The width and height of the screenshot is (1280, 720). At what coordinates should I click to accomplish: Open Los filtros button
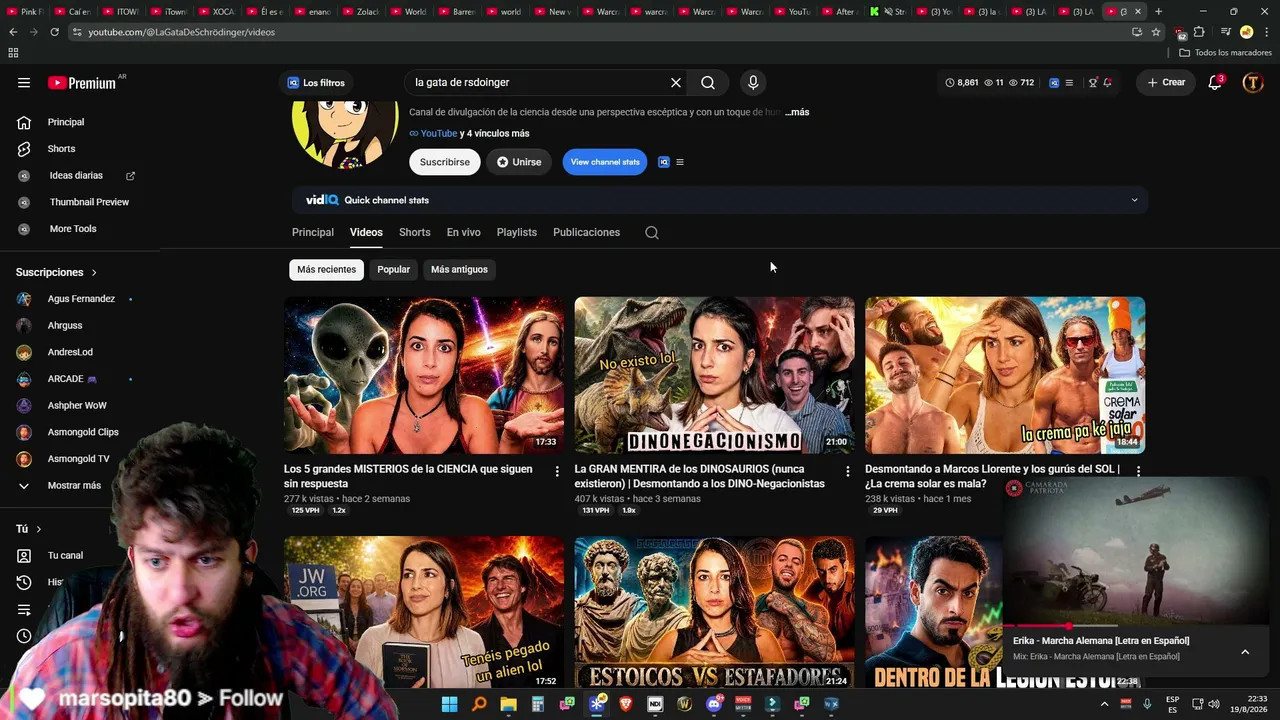click(316, 83)
